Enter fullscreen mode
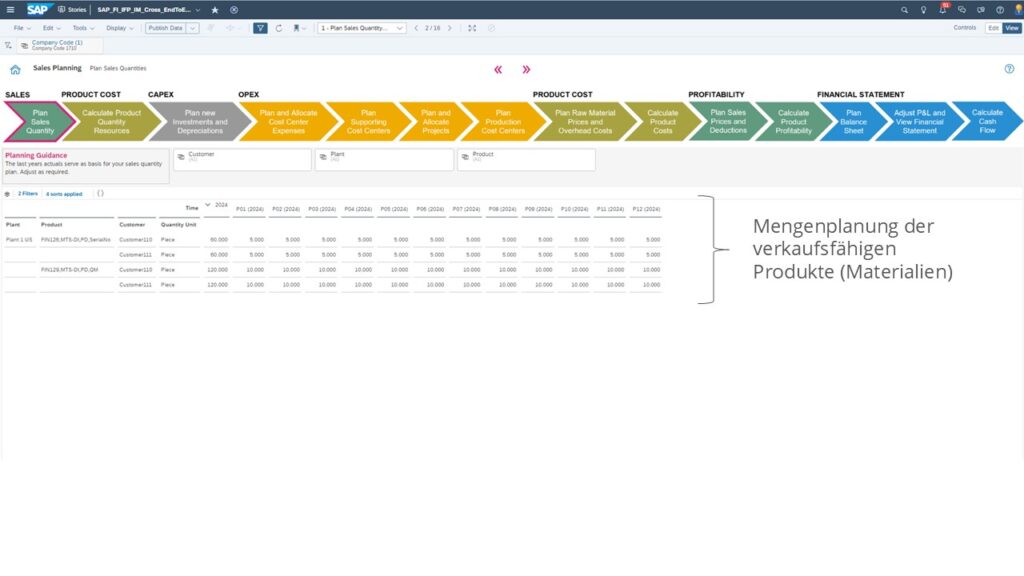1024x576 pixels. tap(472, 28)
